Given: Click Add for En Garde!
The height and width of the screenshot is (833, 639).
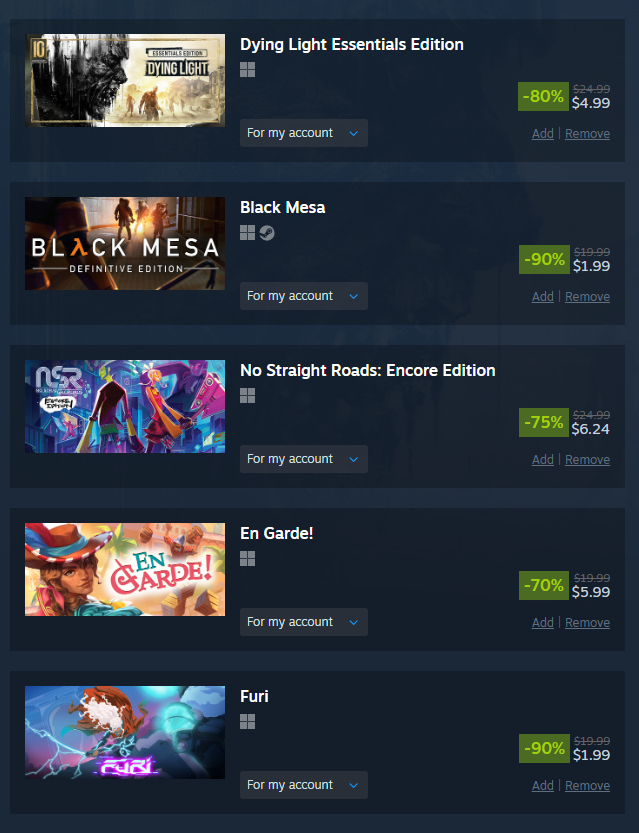Looking at the screenshot, I should click(543, 623).
